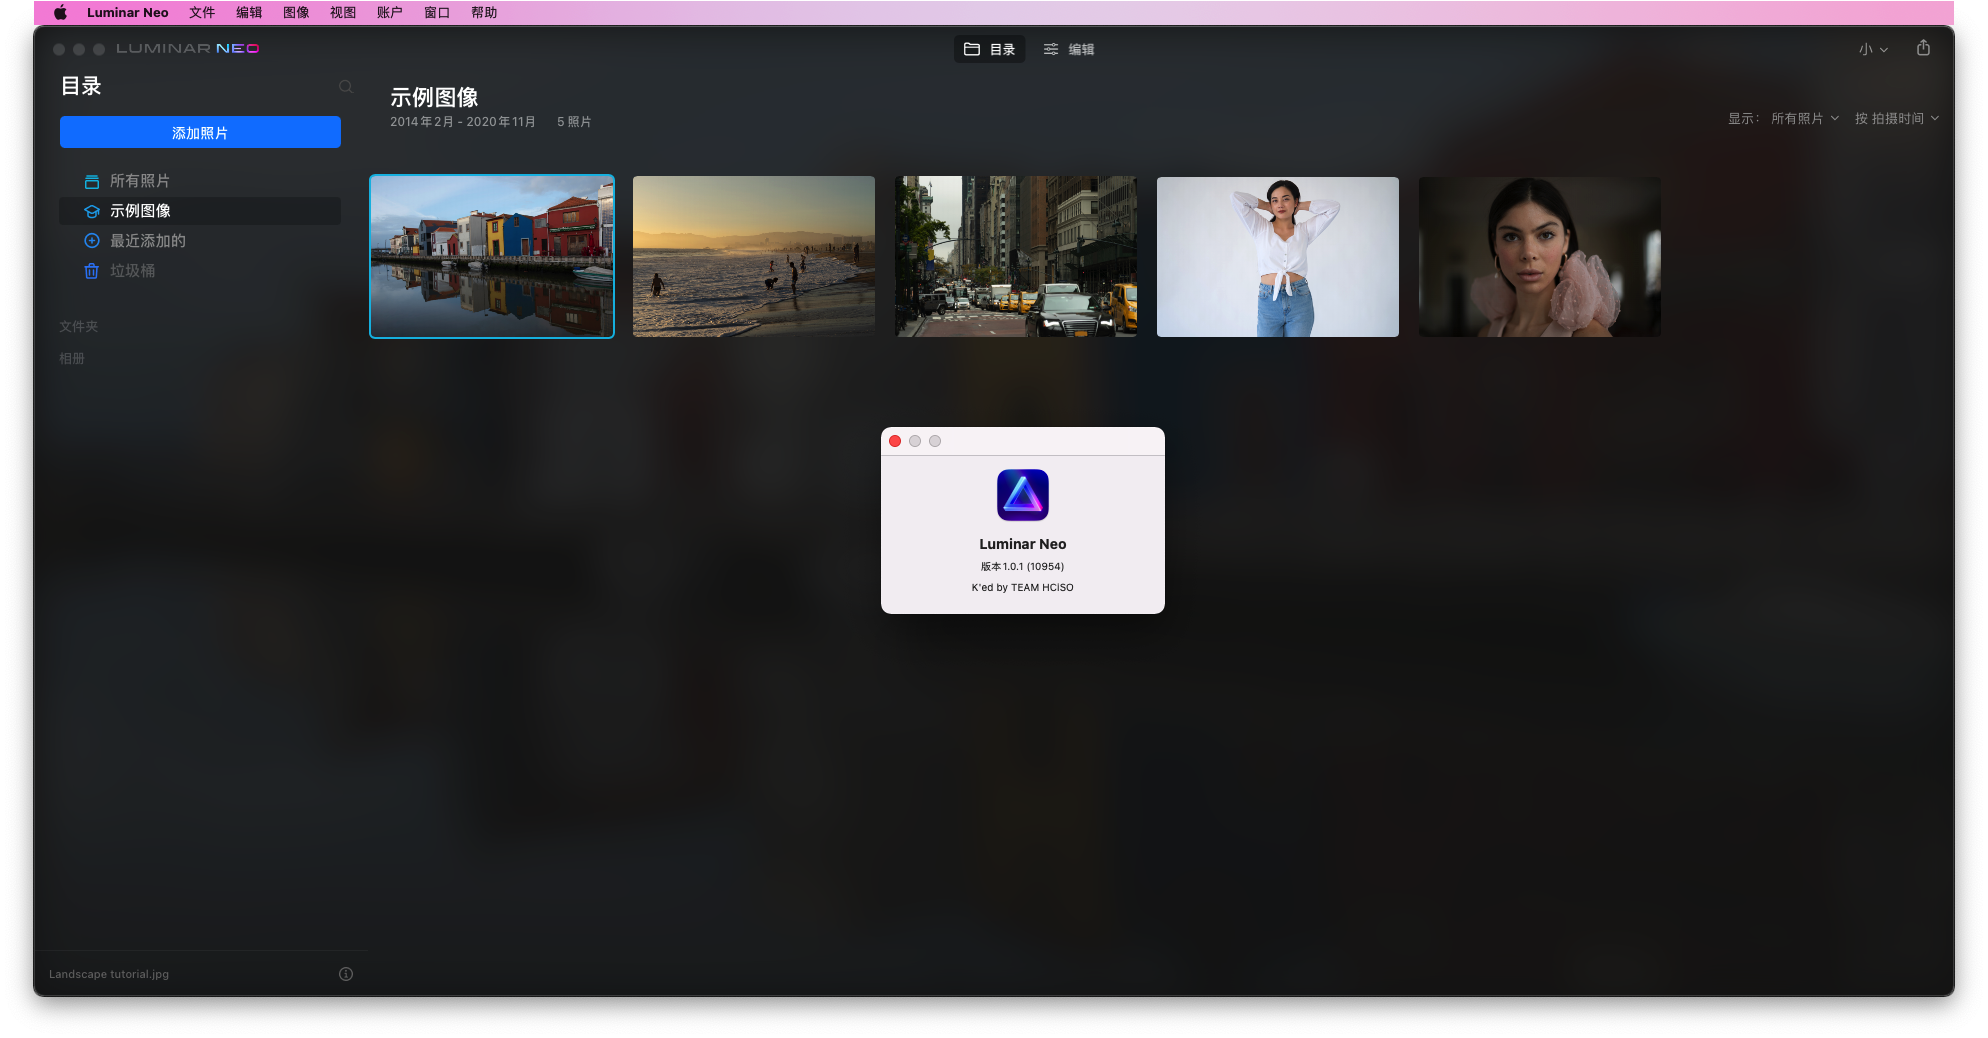
Task: Close the Luminar Neo About dialog
Action: [x=895, y=441]
